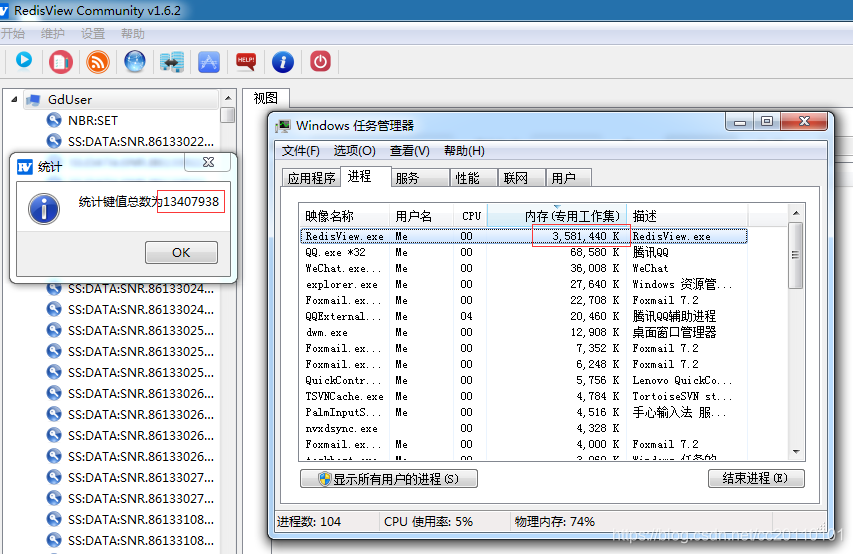The width and height of the screenshot is (853, 554).
Task: Open 选项(O) menu in Task Manager
Action: [354, 151]
